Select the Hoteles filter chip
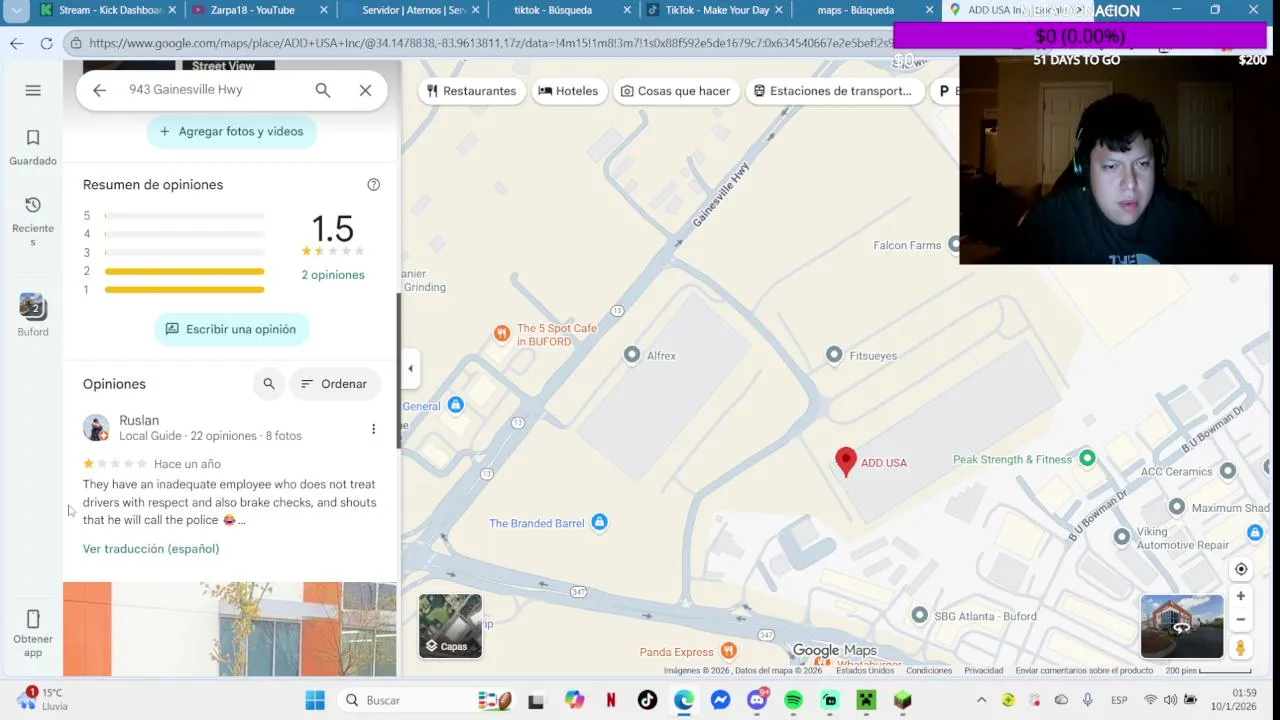This screenshot has height=720, width=1280. 568,91
